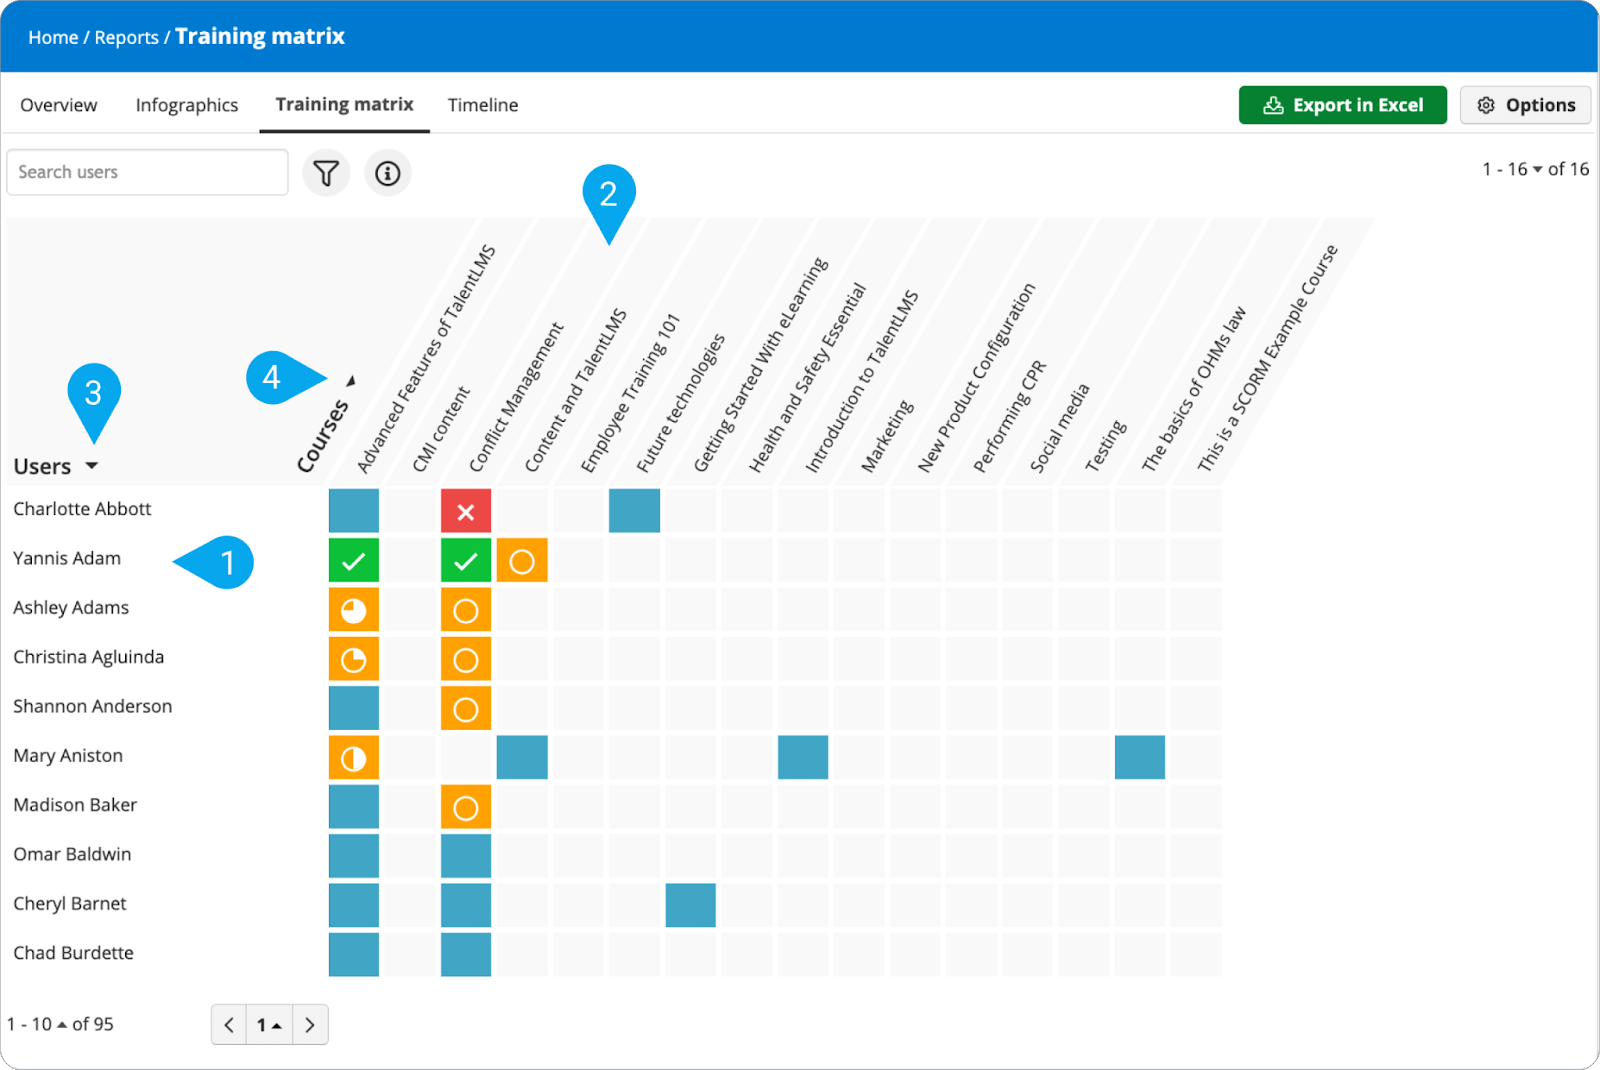Click the next page chevron
Viewport: 1600px width, 1070px height.
[310, 1024]
